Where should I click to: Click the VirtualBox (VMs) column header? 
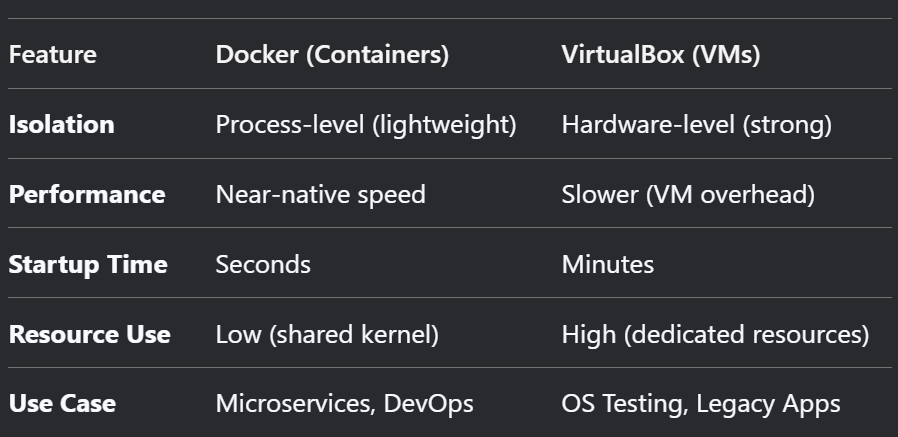pyautogui.click(x=661, y=55)
